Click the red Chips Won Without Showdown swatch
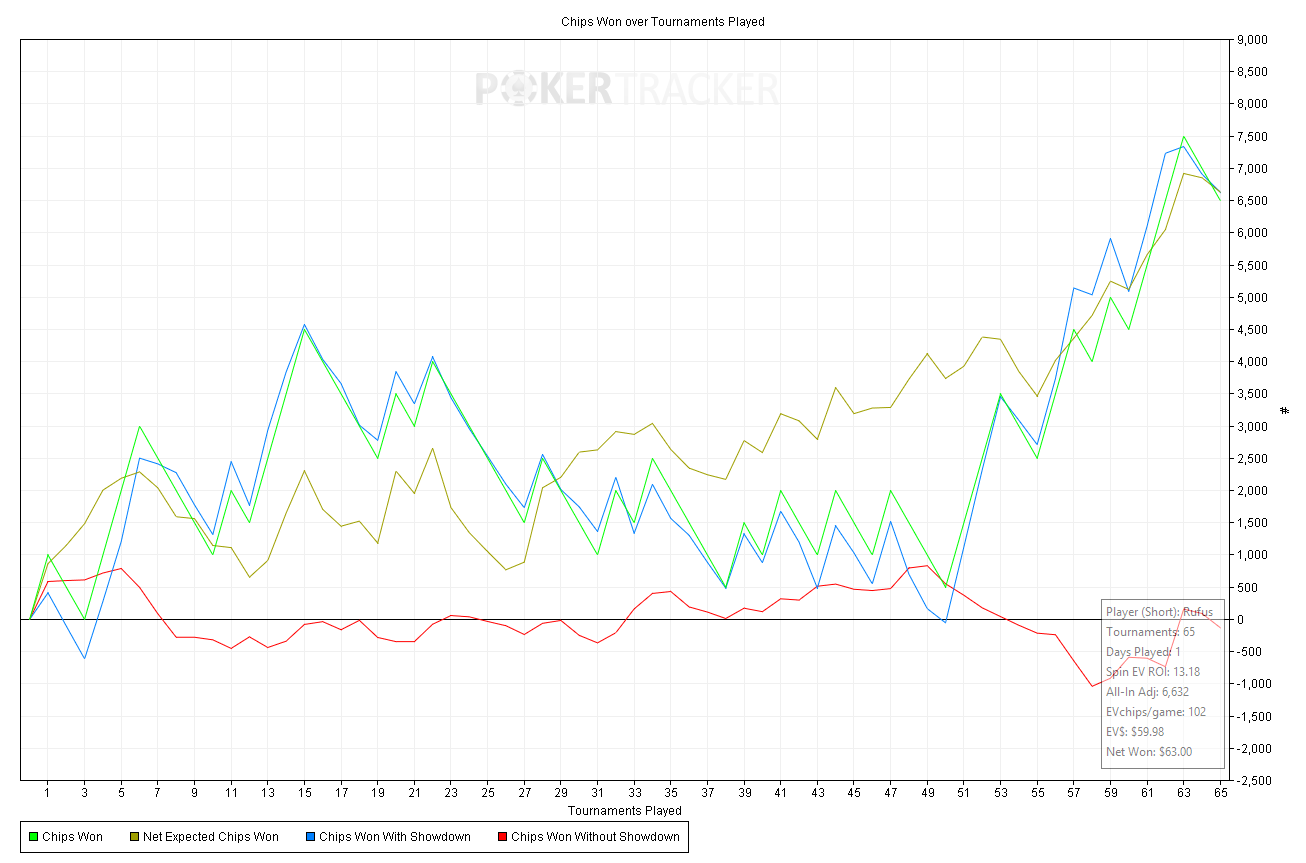 pos(501,837)
